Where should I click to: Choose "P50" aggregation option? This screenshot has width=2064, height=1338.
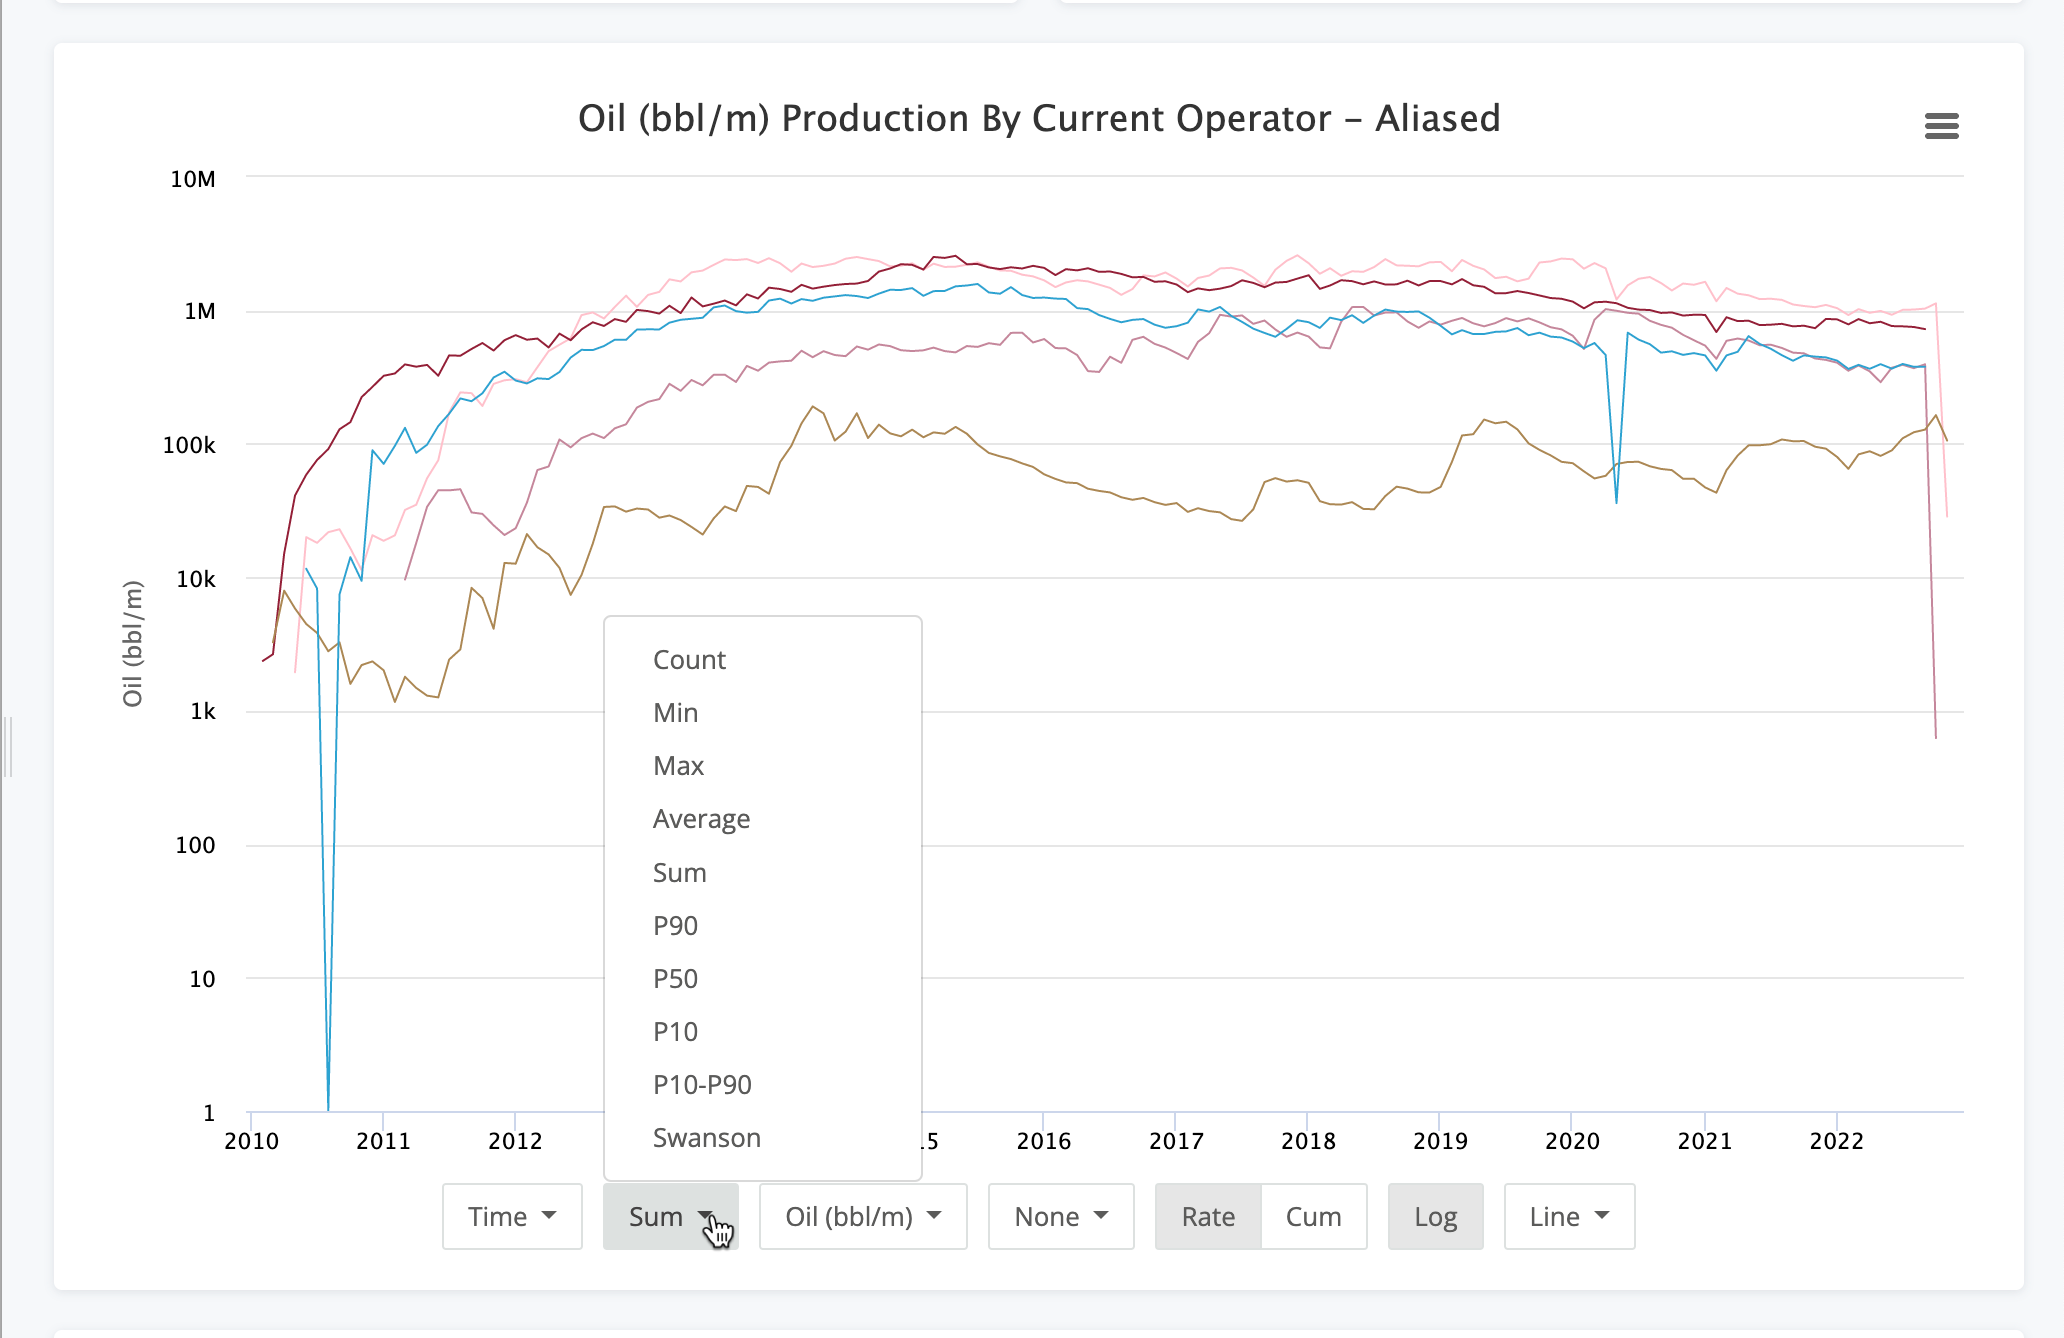click(x=676, y=978)
